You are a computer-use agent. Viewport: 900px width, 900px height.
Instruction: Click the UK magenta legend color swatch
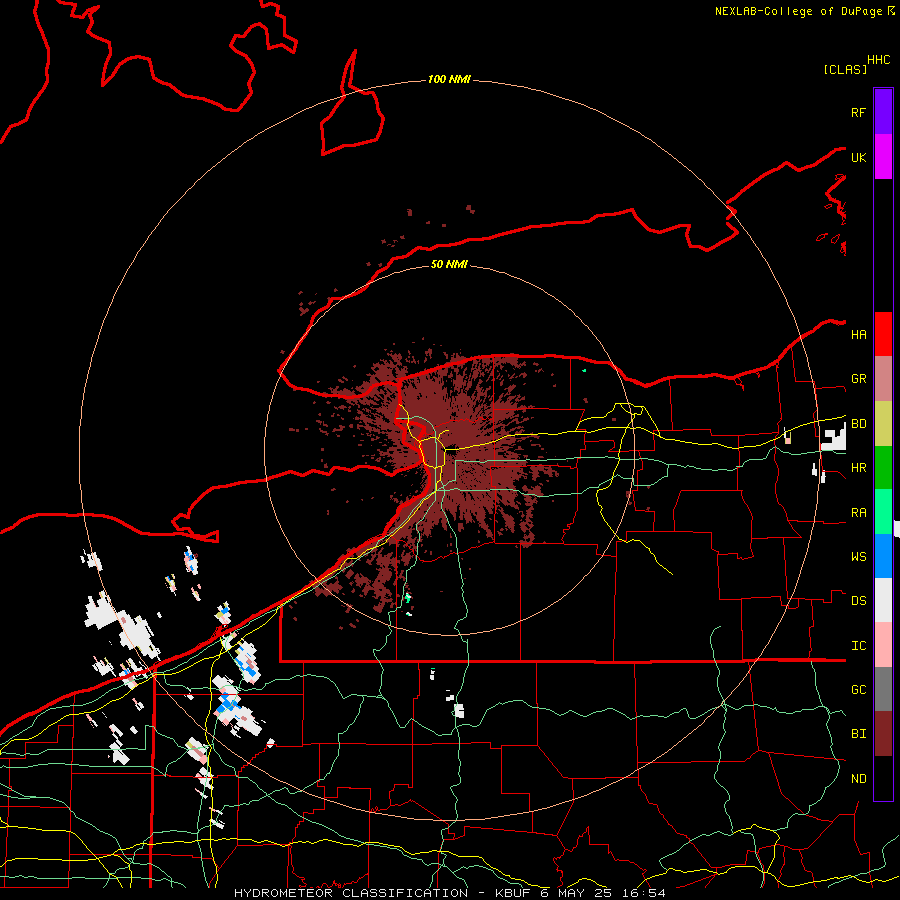(883, 157)
